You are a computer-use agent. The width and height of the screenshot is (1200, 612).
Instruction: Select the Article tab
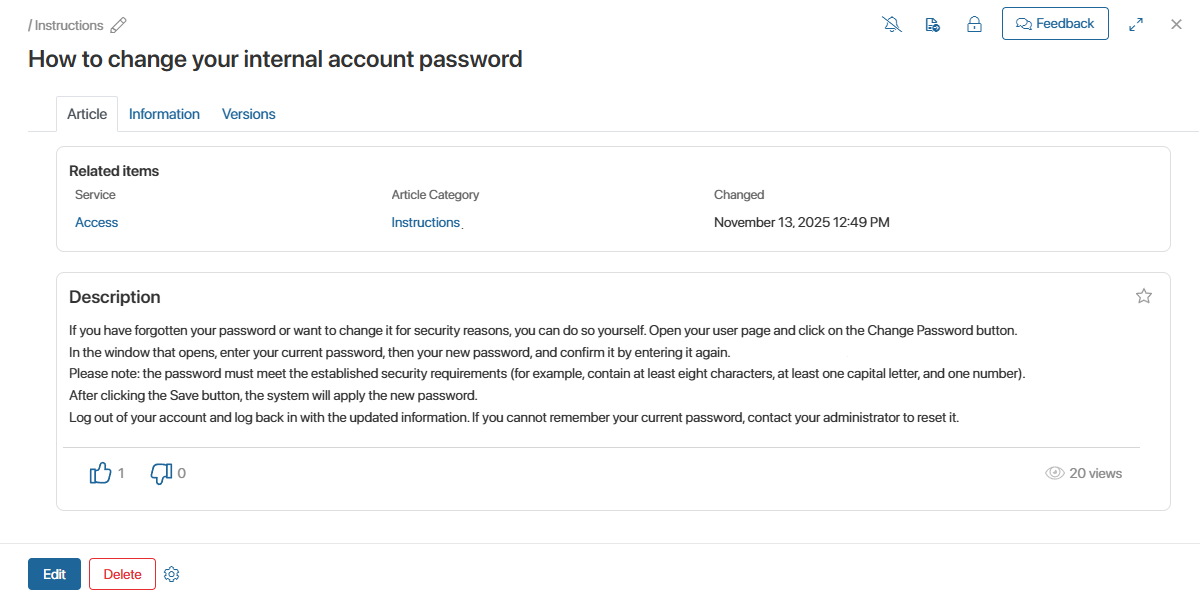[87, 114]
